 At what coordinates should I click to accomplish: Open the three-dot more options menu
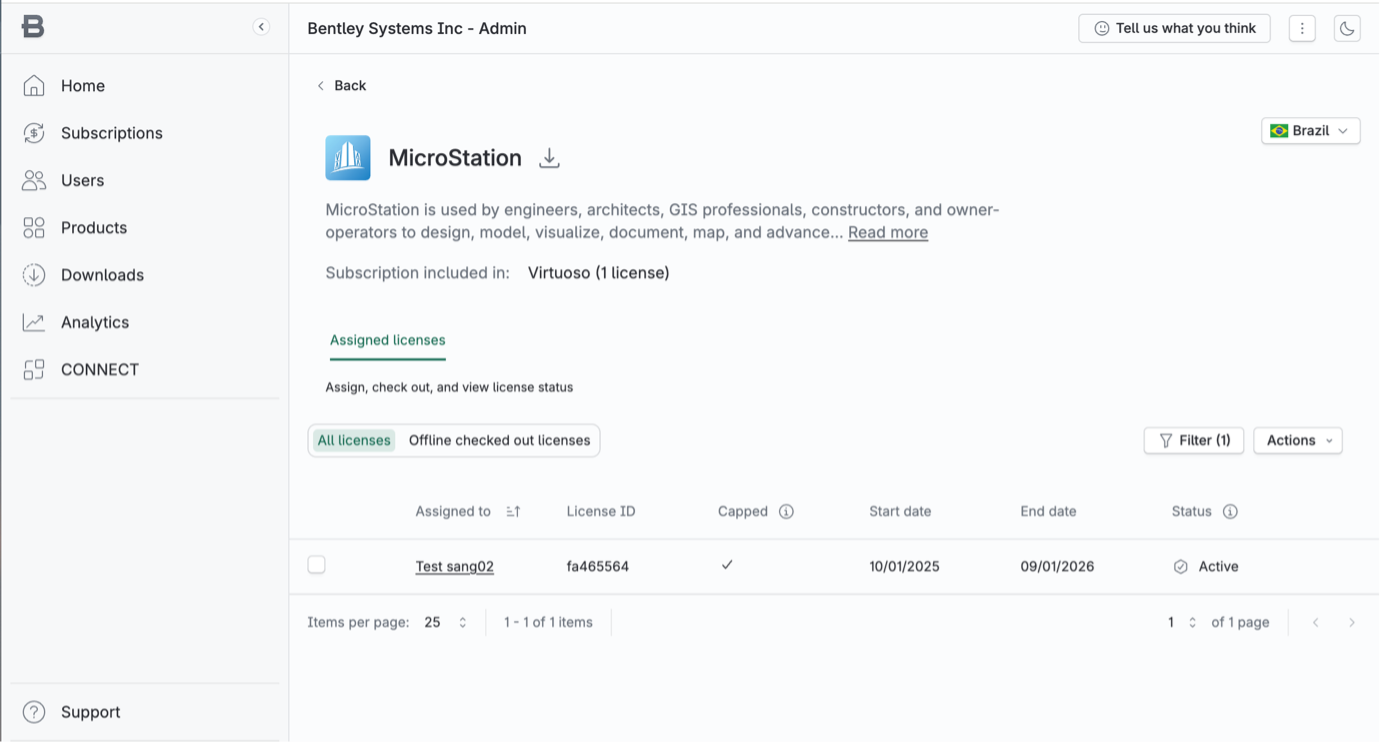(x=1302, y=28)
